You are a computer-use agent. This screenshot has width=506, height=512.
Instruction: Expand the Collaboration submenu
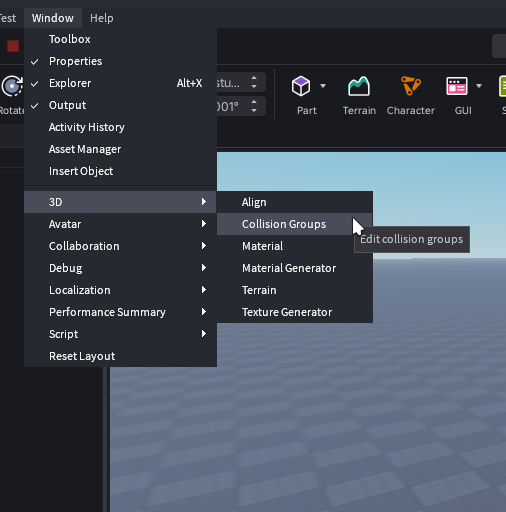tap(120, 246)
